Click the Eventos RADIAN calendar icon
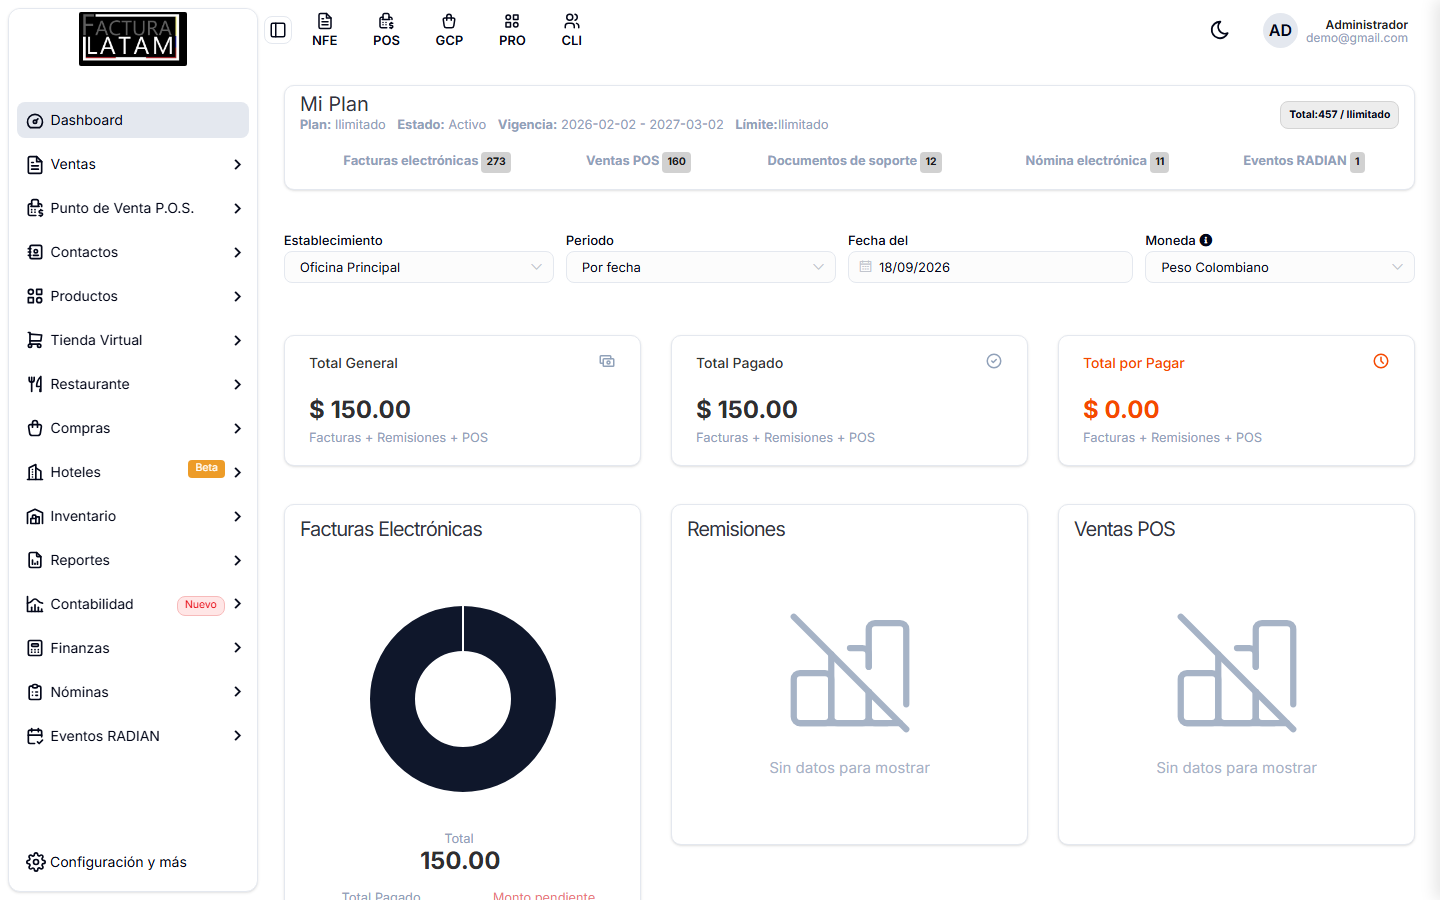The height and width of the screenshot is (900, 1440). click(x=35, y=736)
